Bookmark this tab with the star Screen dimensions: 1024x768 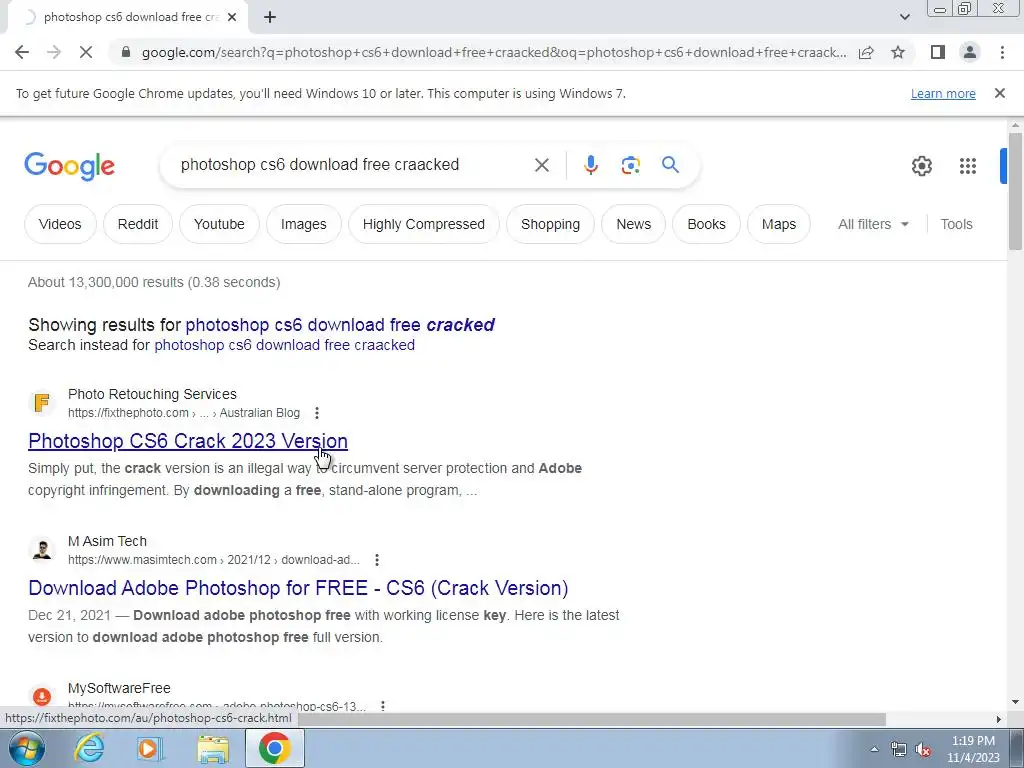(898, 52)
